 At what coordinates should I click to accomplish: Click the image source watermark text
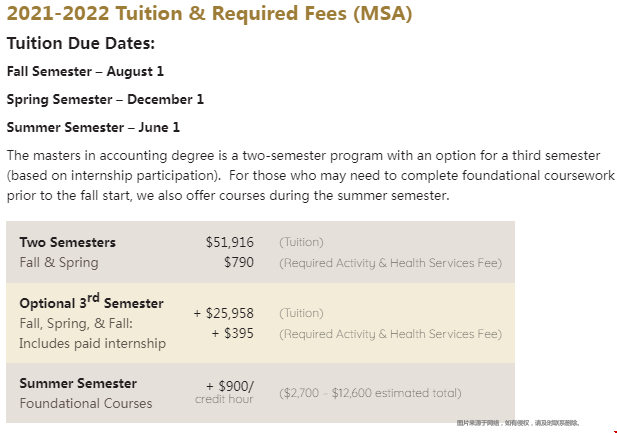tap(518, 423)
